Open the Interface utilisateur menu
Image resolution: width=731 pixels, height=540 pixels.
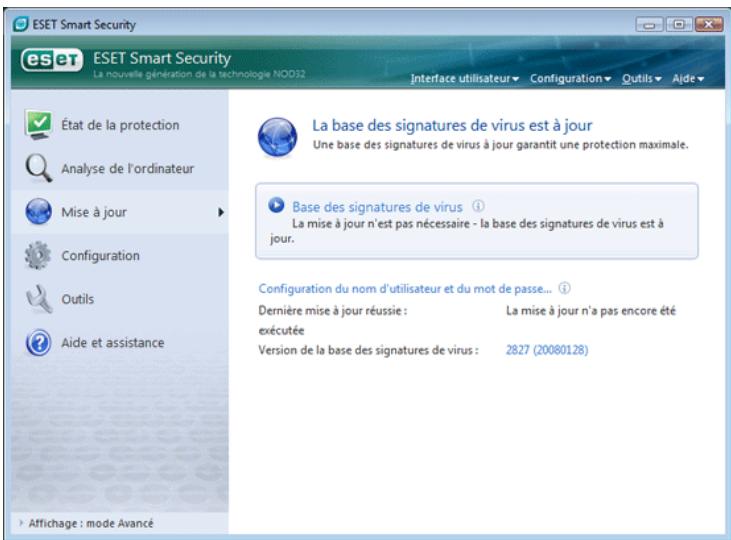pyautogui.click(x=464, y=78)
